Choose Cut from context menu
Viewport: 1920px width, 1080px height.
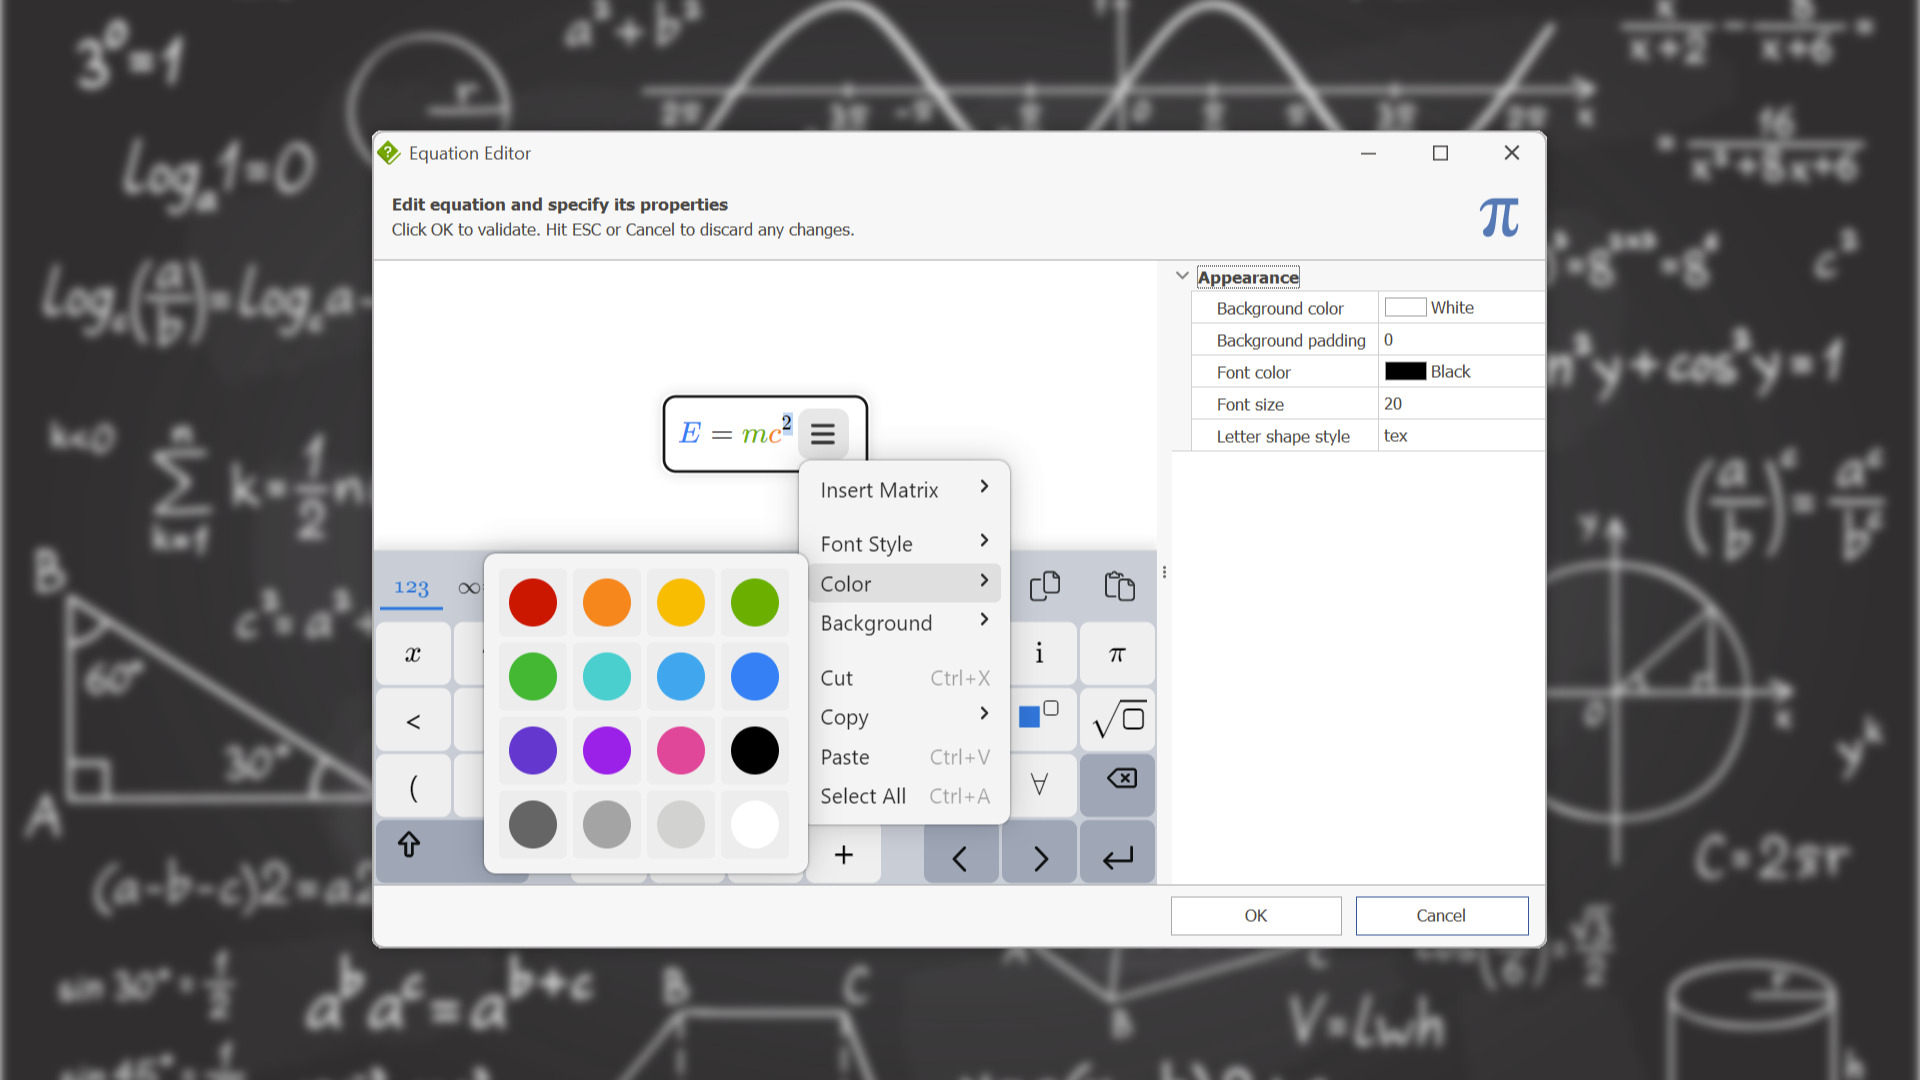(904, 678)
